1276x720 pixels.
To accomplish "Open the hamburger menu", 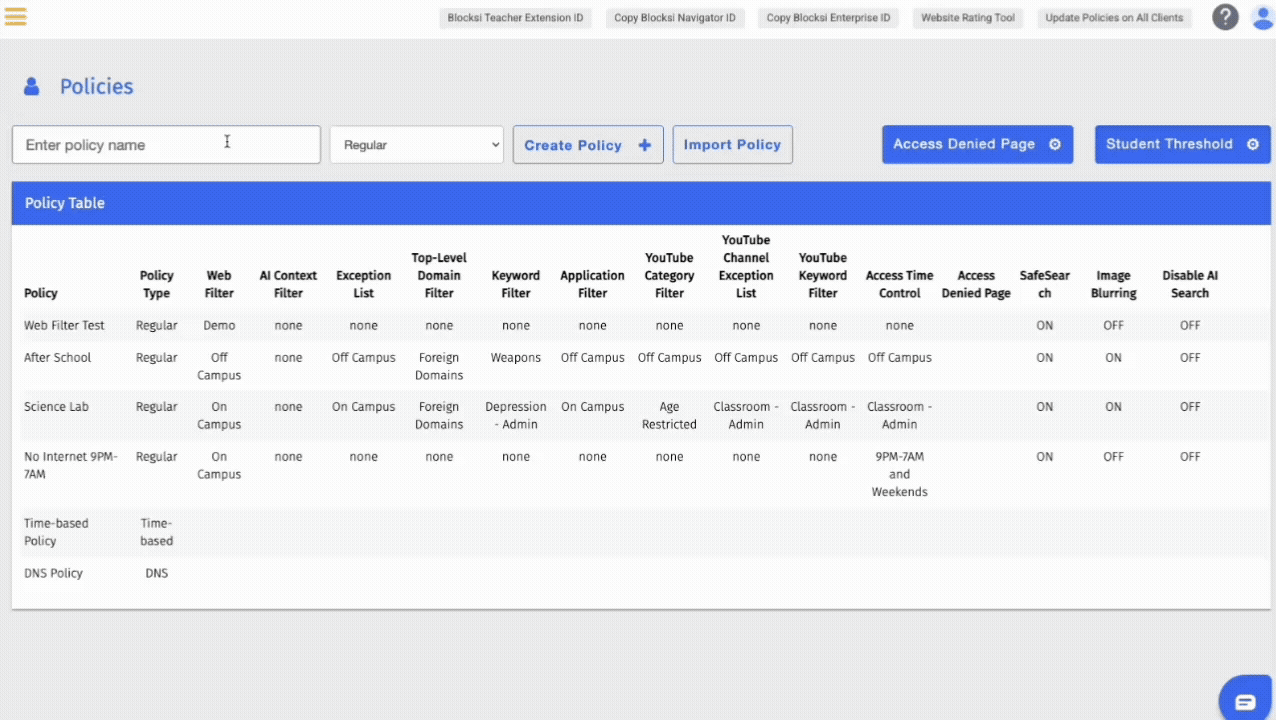I will click(16, 17).
